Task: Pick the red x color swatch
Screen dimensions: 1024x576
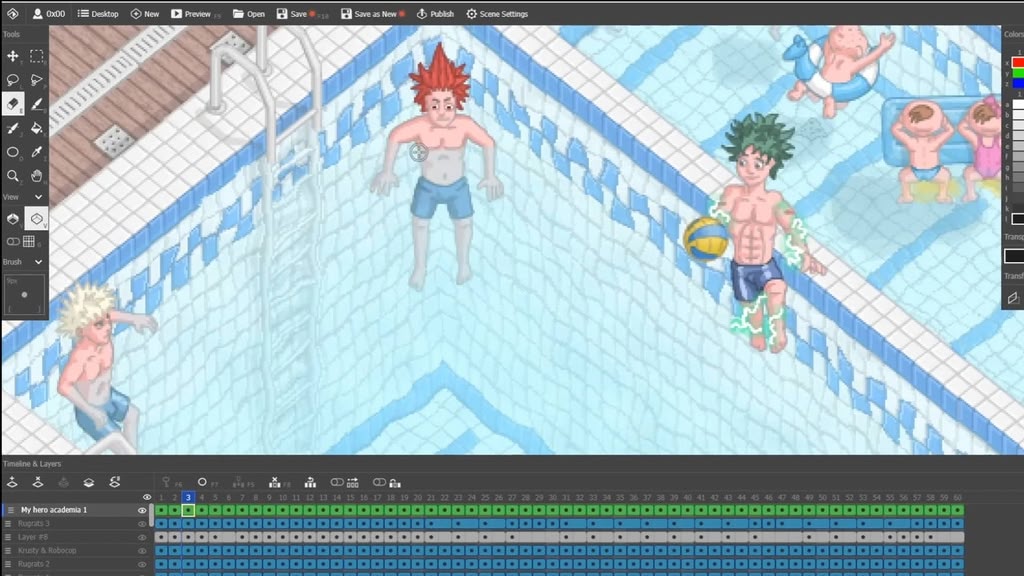Action: coord(1017,63)
